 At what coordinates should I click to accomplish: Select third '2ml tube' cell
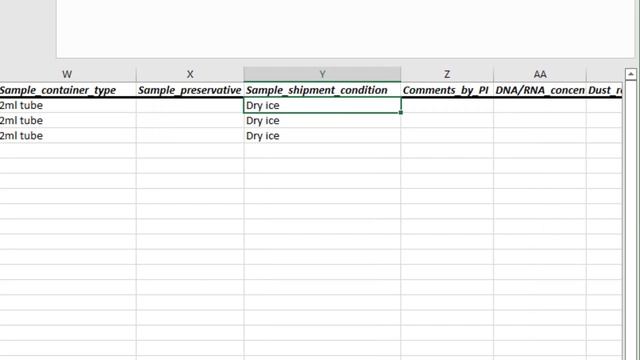coord(68,136)
